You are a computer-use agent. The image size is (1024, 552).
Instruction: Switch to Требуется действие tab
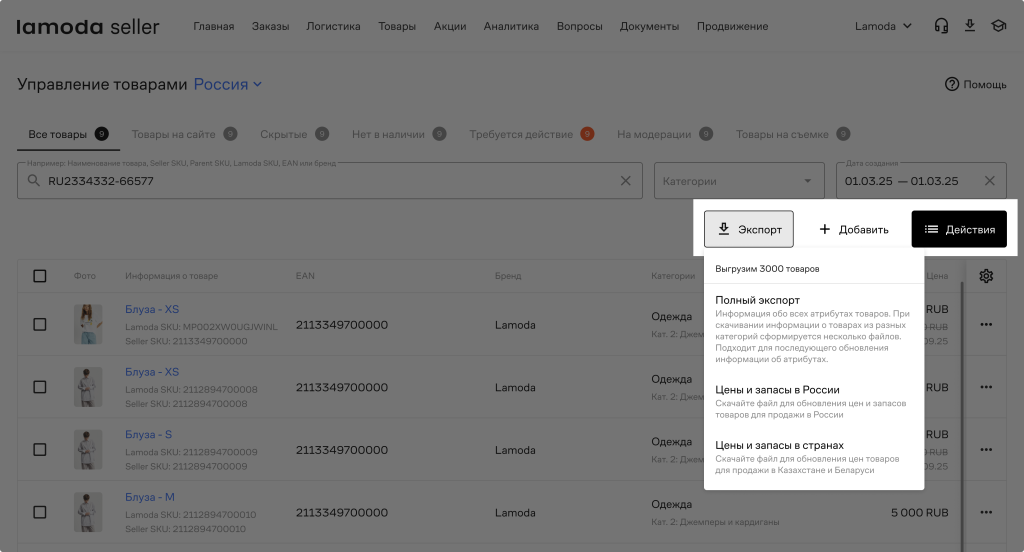click(x=532, y=134)
